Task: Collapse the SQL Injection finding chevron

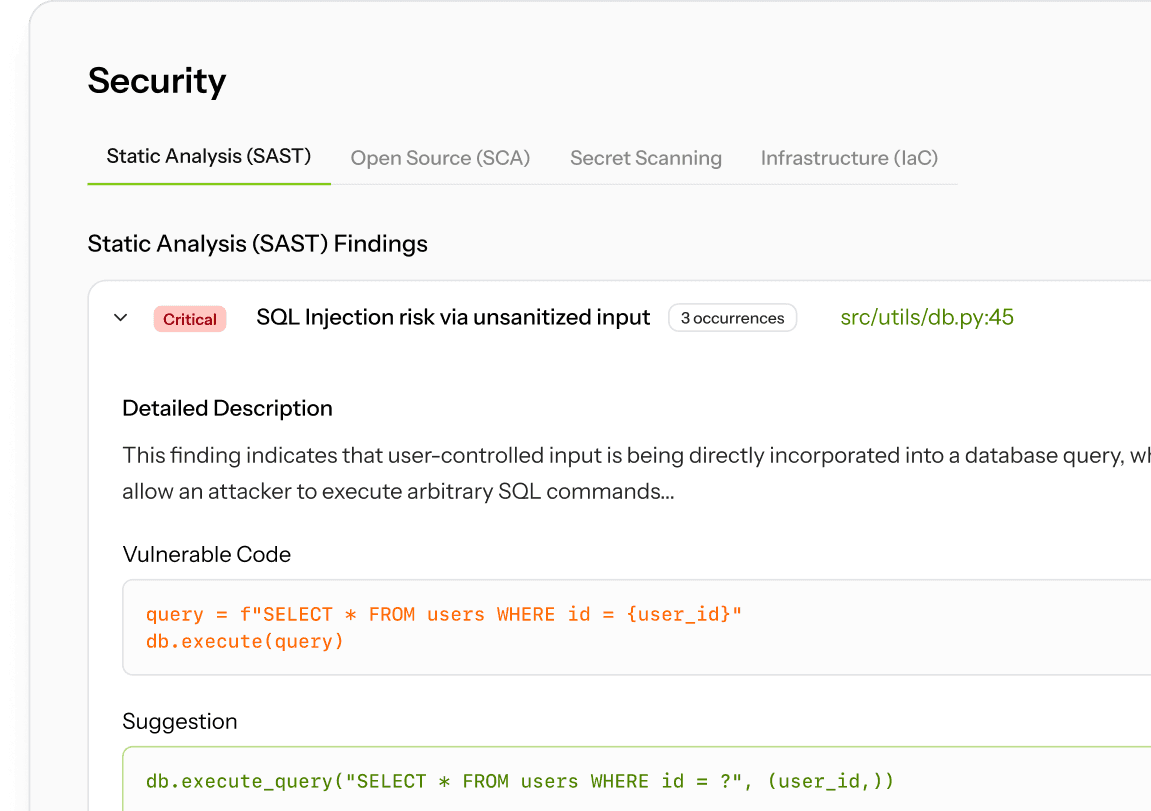Action: click(121, 318)
